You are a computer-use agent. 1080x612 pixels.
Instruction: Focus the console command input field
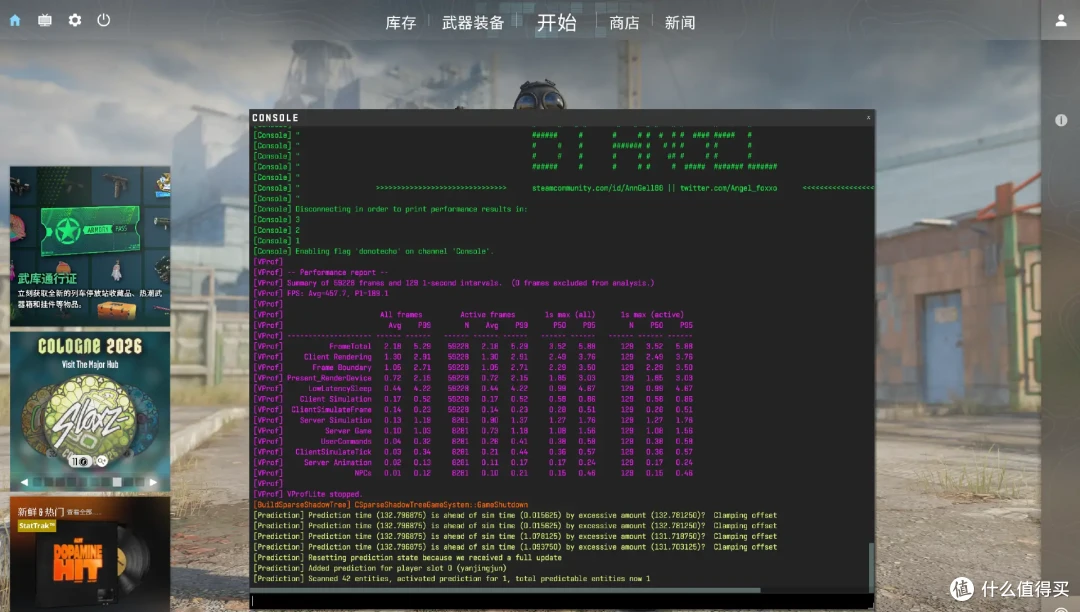point(561,601)
